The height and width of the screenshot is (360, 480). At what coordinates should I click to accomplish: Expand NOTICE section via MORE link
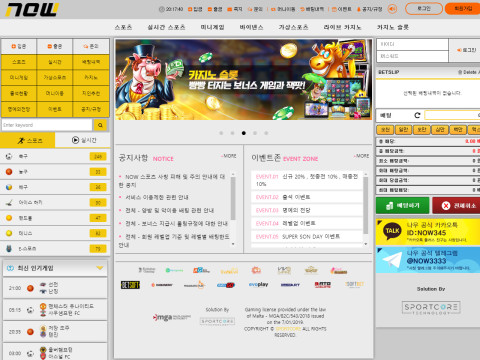pyautogui.click(x=229, y=156)
